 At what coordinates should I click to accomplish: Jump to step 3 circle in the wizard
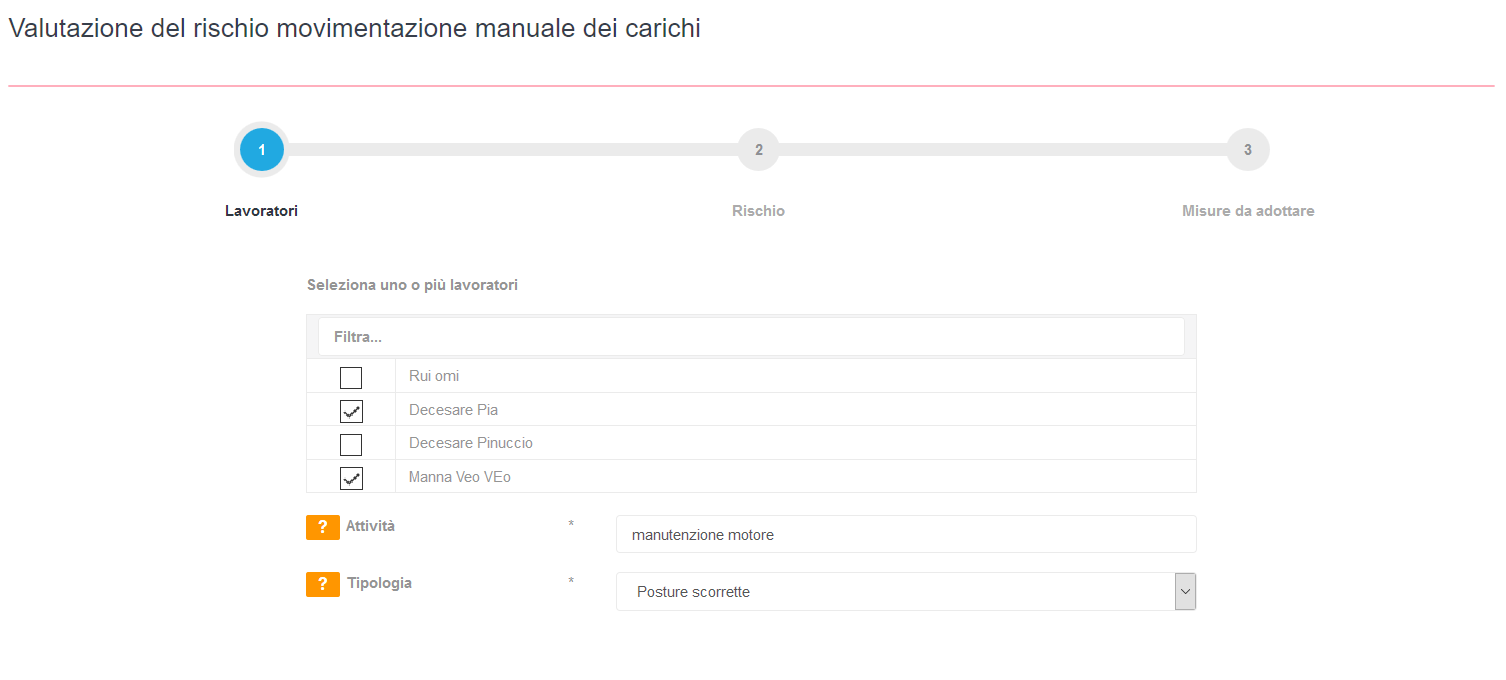pos(1248,150)
